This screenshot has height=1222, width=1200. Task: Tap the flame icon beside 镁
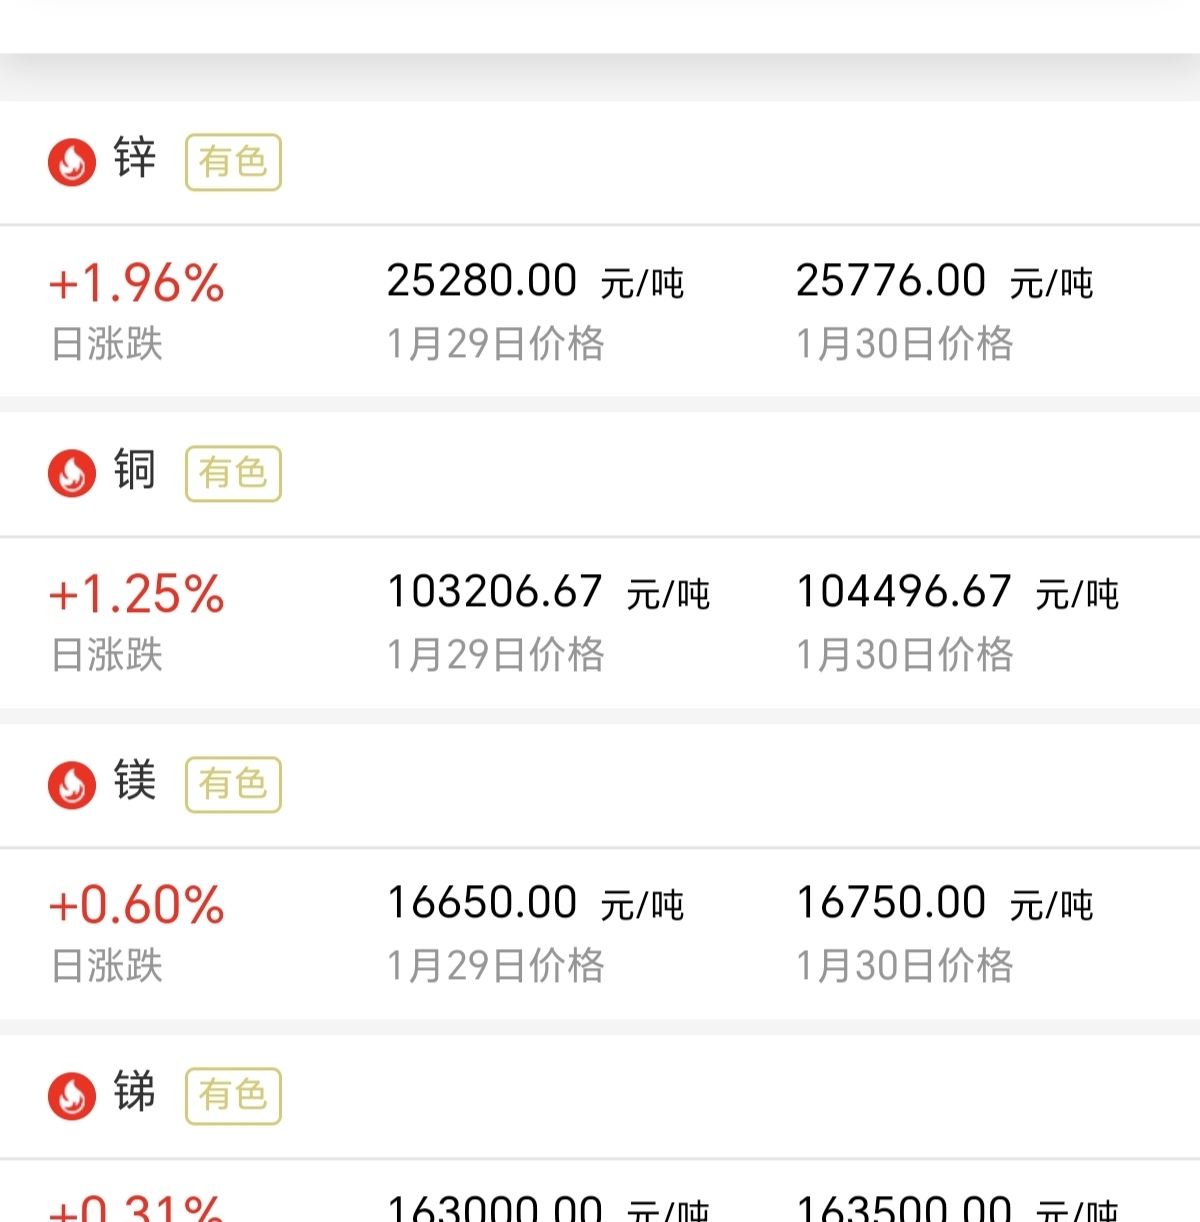tap(72, 784)
